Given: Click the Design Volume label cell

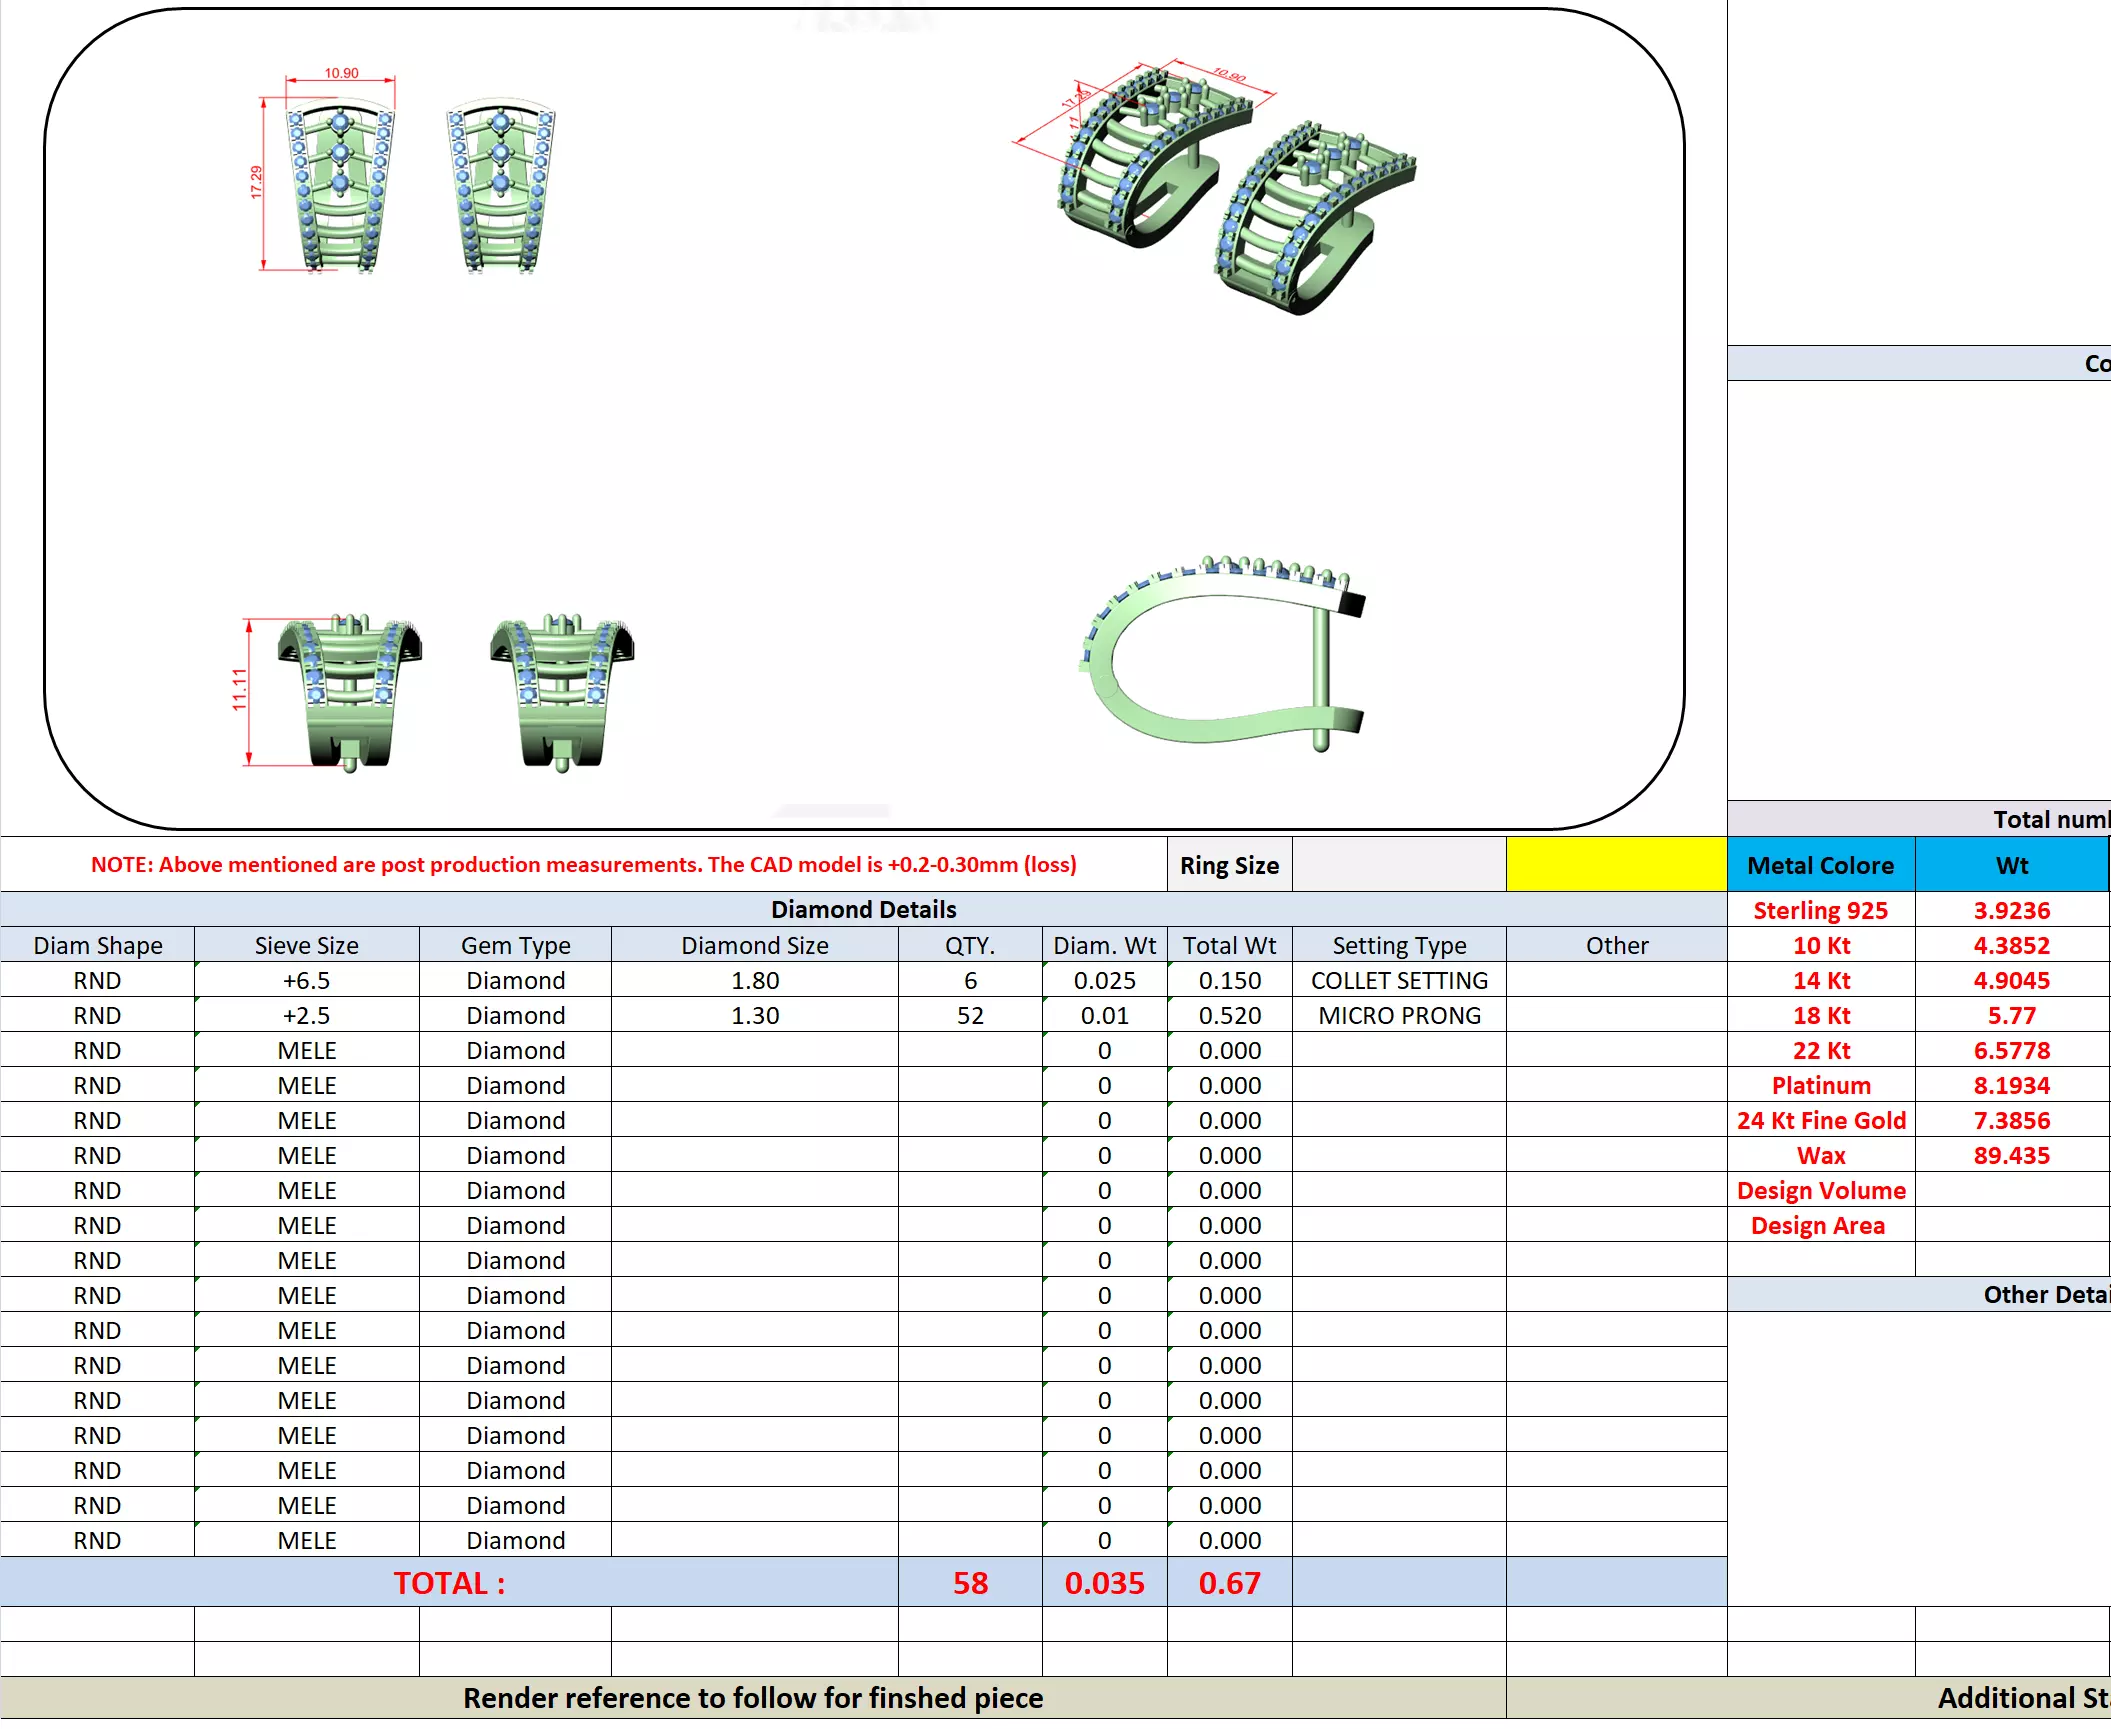Looking at the screenshot, I should 1820,1190.
